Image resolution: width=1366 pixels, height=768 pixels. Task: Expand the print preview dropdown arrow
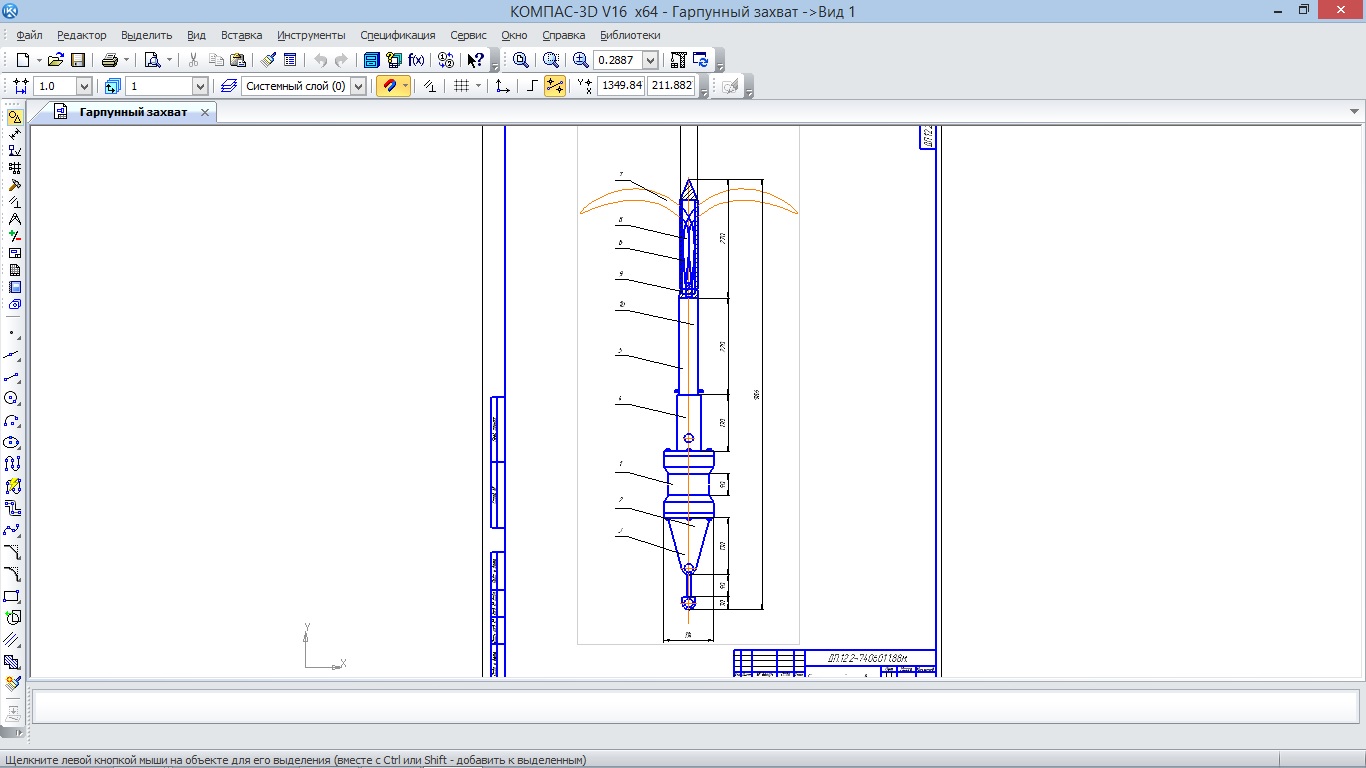pyautogui.click(x=168, y=60)
